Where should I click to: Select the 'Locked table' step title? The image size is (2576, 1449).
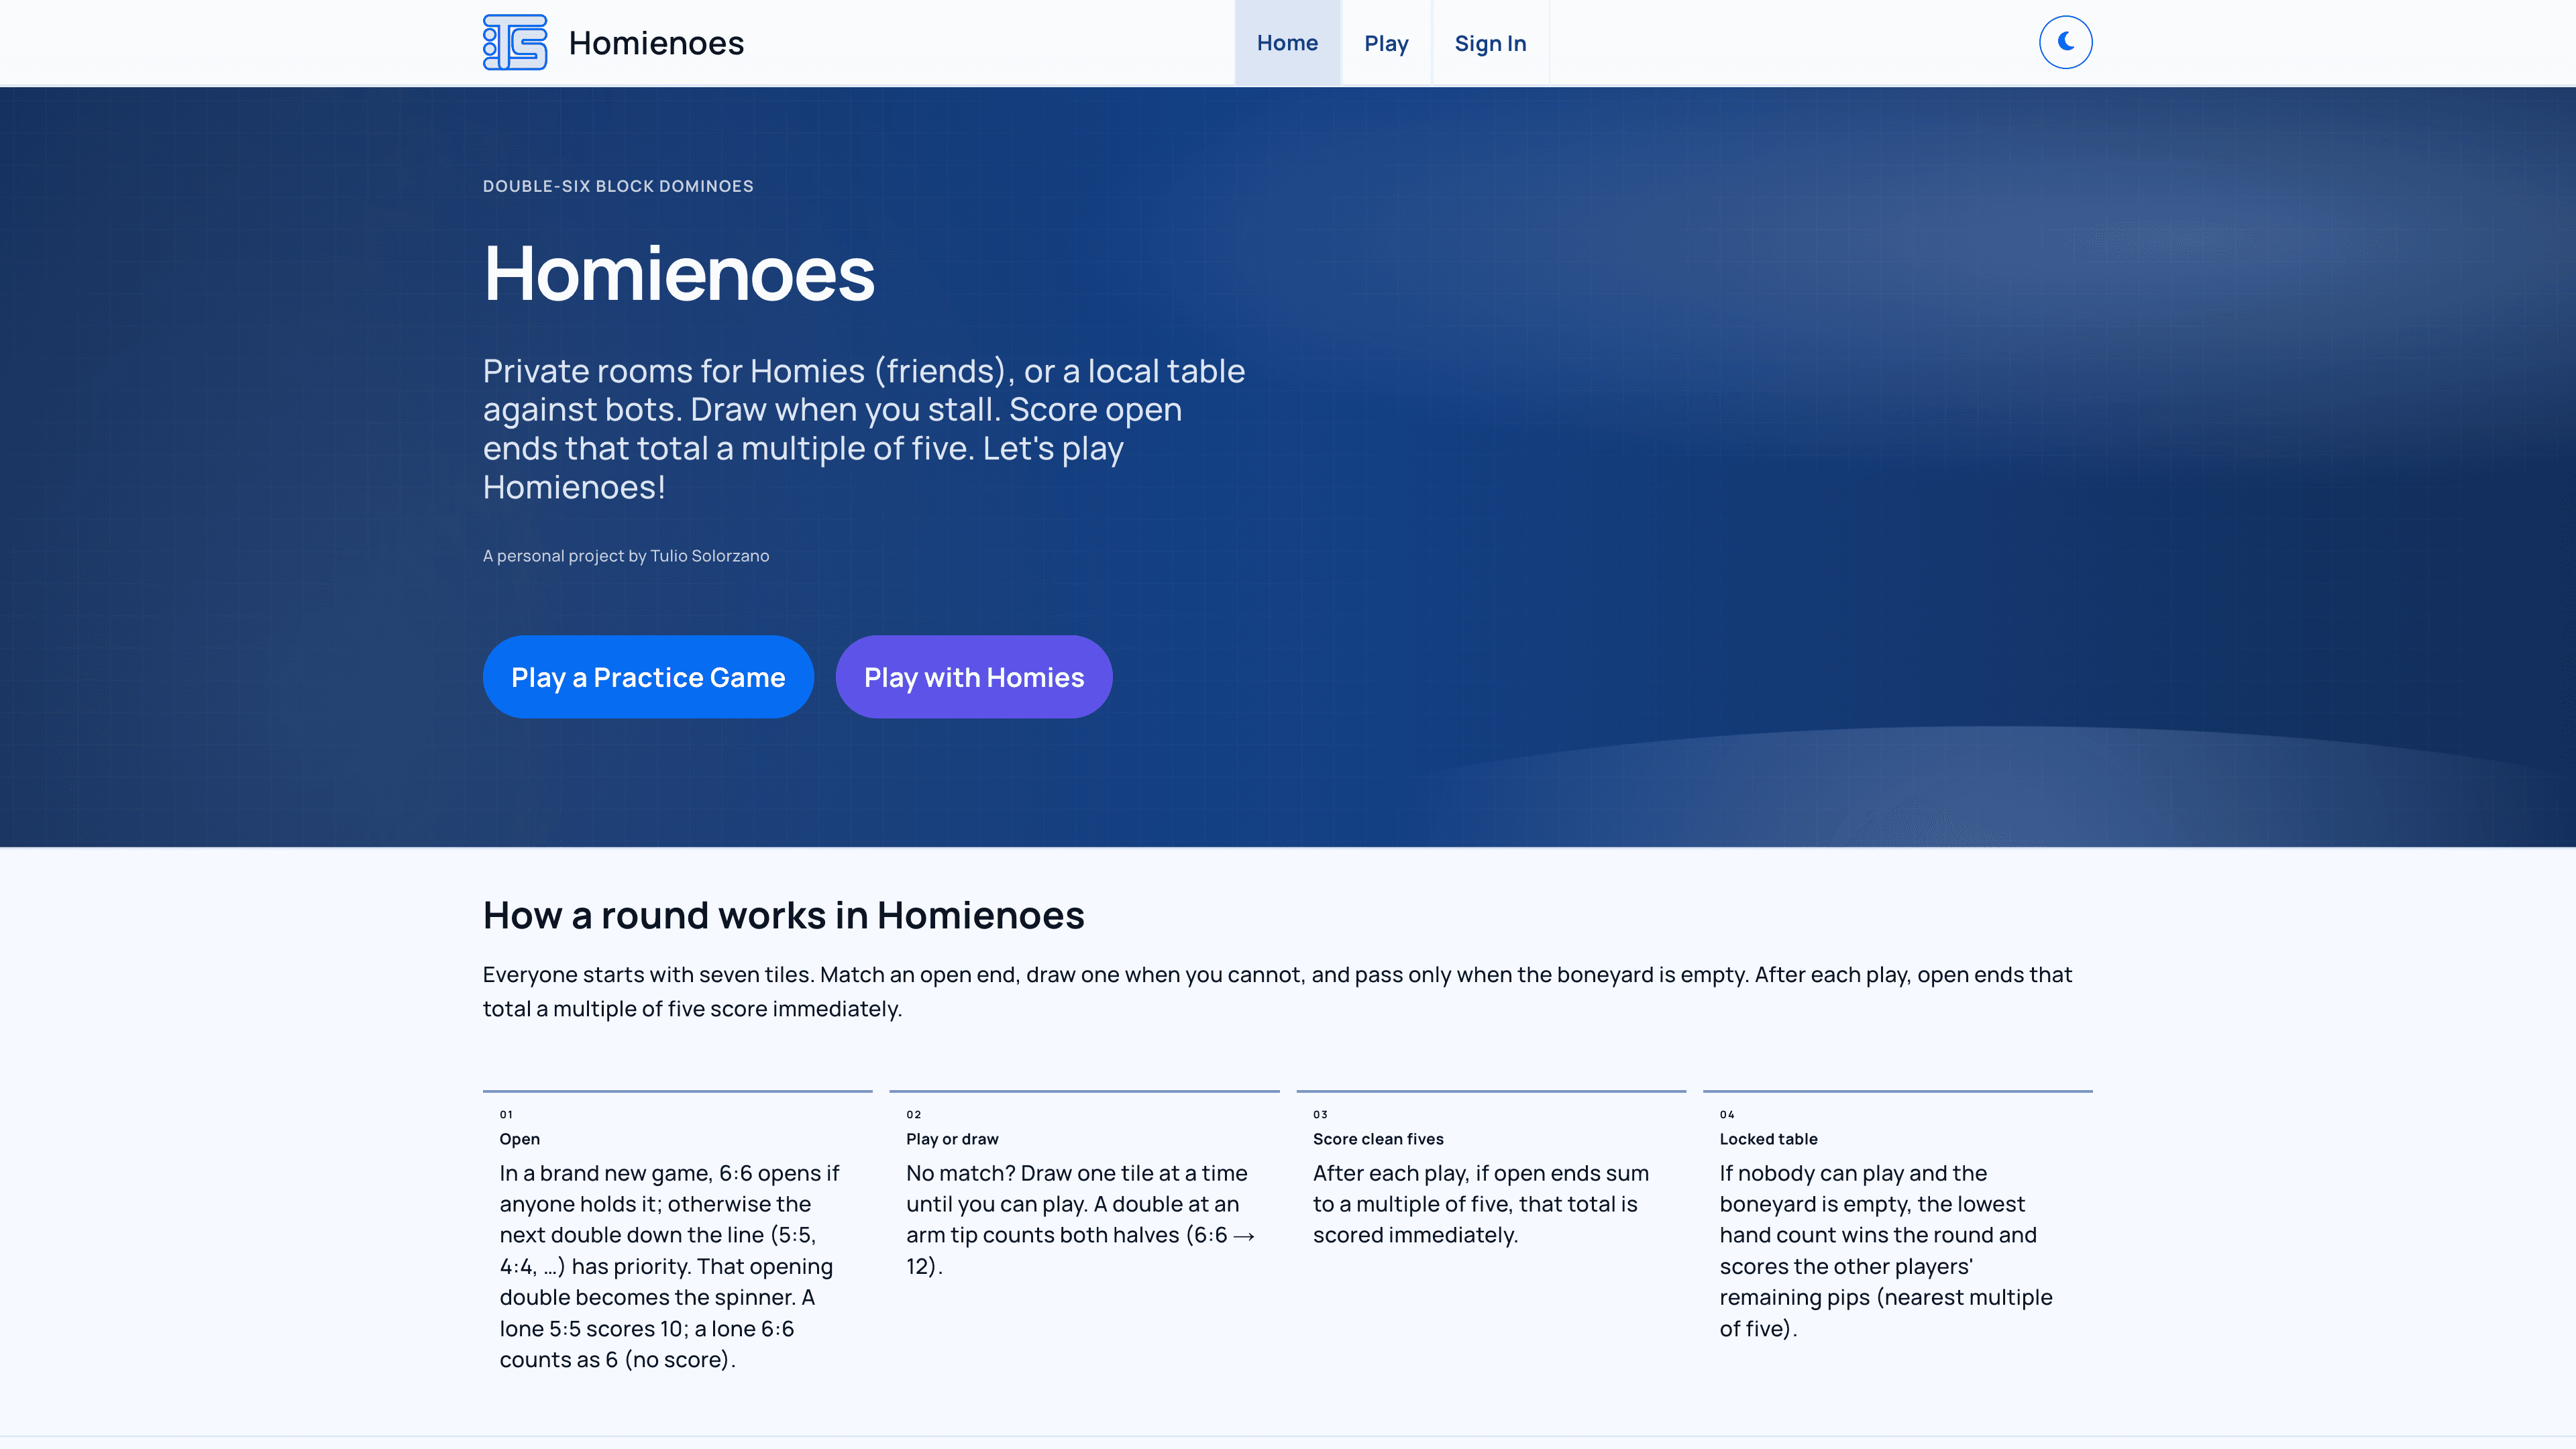(x=1768, y=1139)
